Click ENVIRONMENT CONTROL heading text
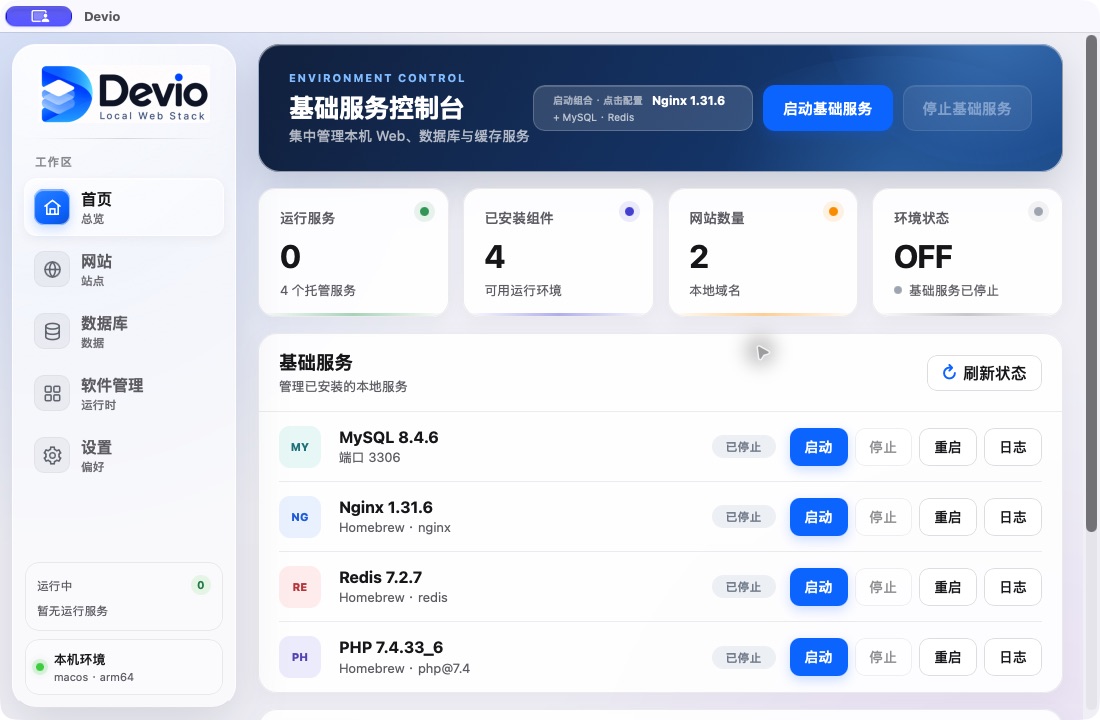The image size is (1100, 720). coord(377,78)
